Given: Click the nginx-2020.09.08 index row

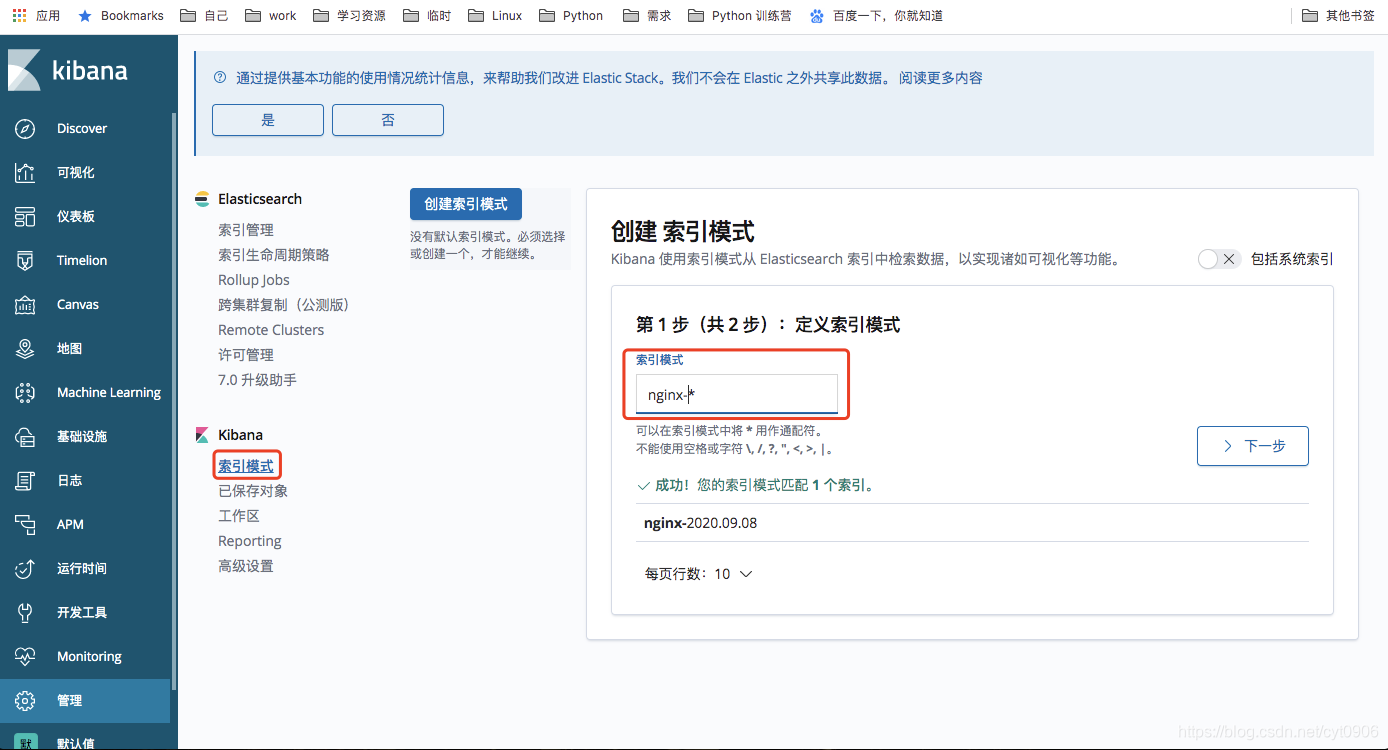Looking at the screenshot, I should tap(972, 523).
